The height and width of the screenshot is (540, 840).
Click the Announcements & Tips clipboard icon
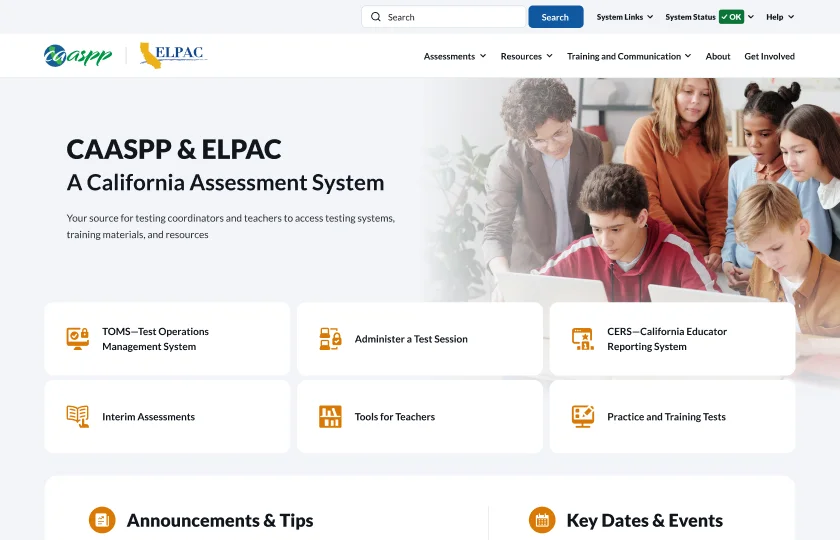click(102, 520)
